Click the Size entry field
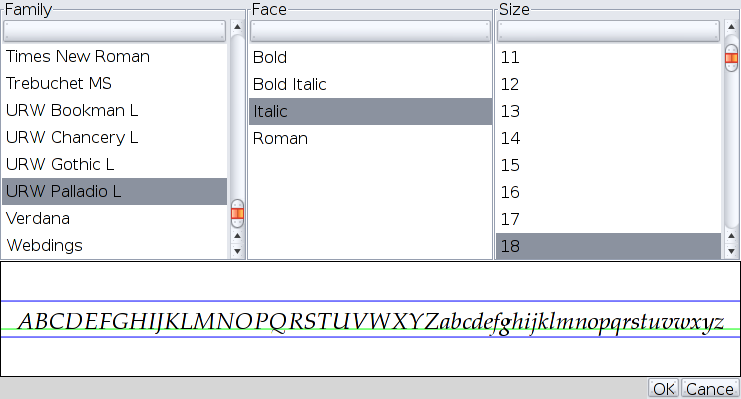 608,31
